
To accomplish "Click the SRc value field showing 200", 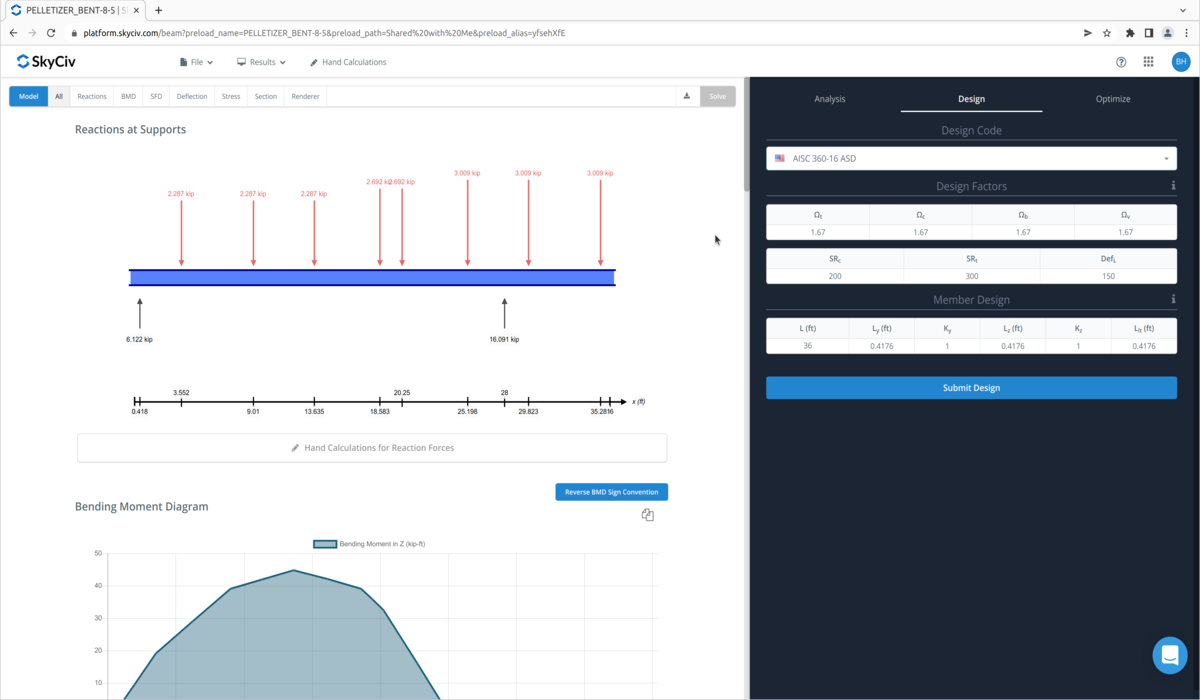I will coord(834,276).
